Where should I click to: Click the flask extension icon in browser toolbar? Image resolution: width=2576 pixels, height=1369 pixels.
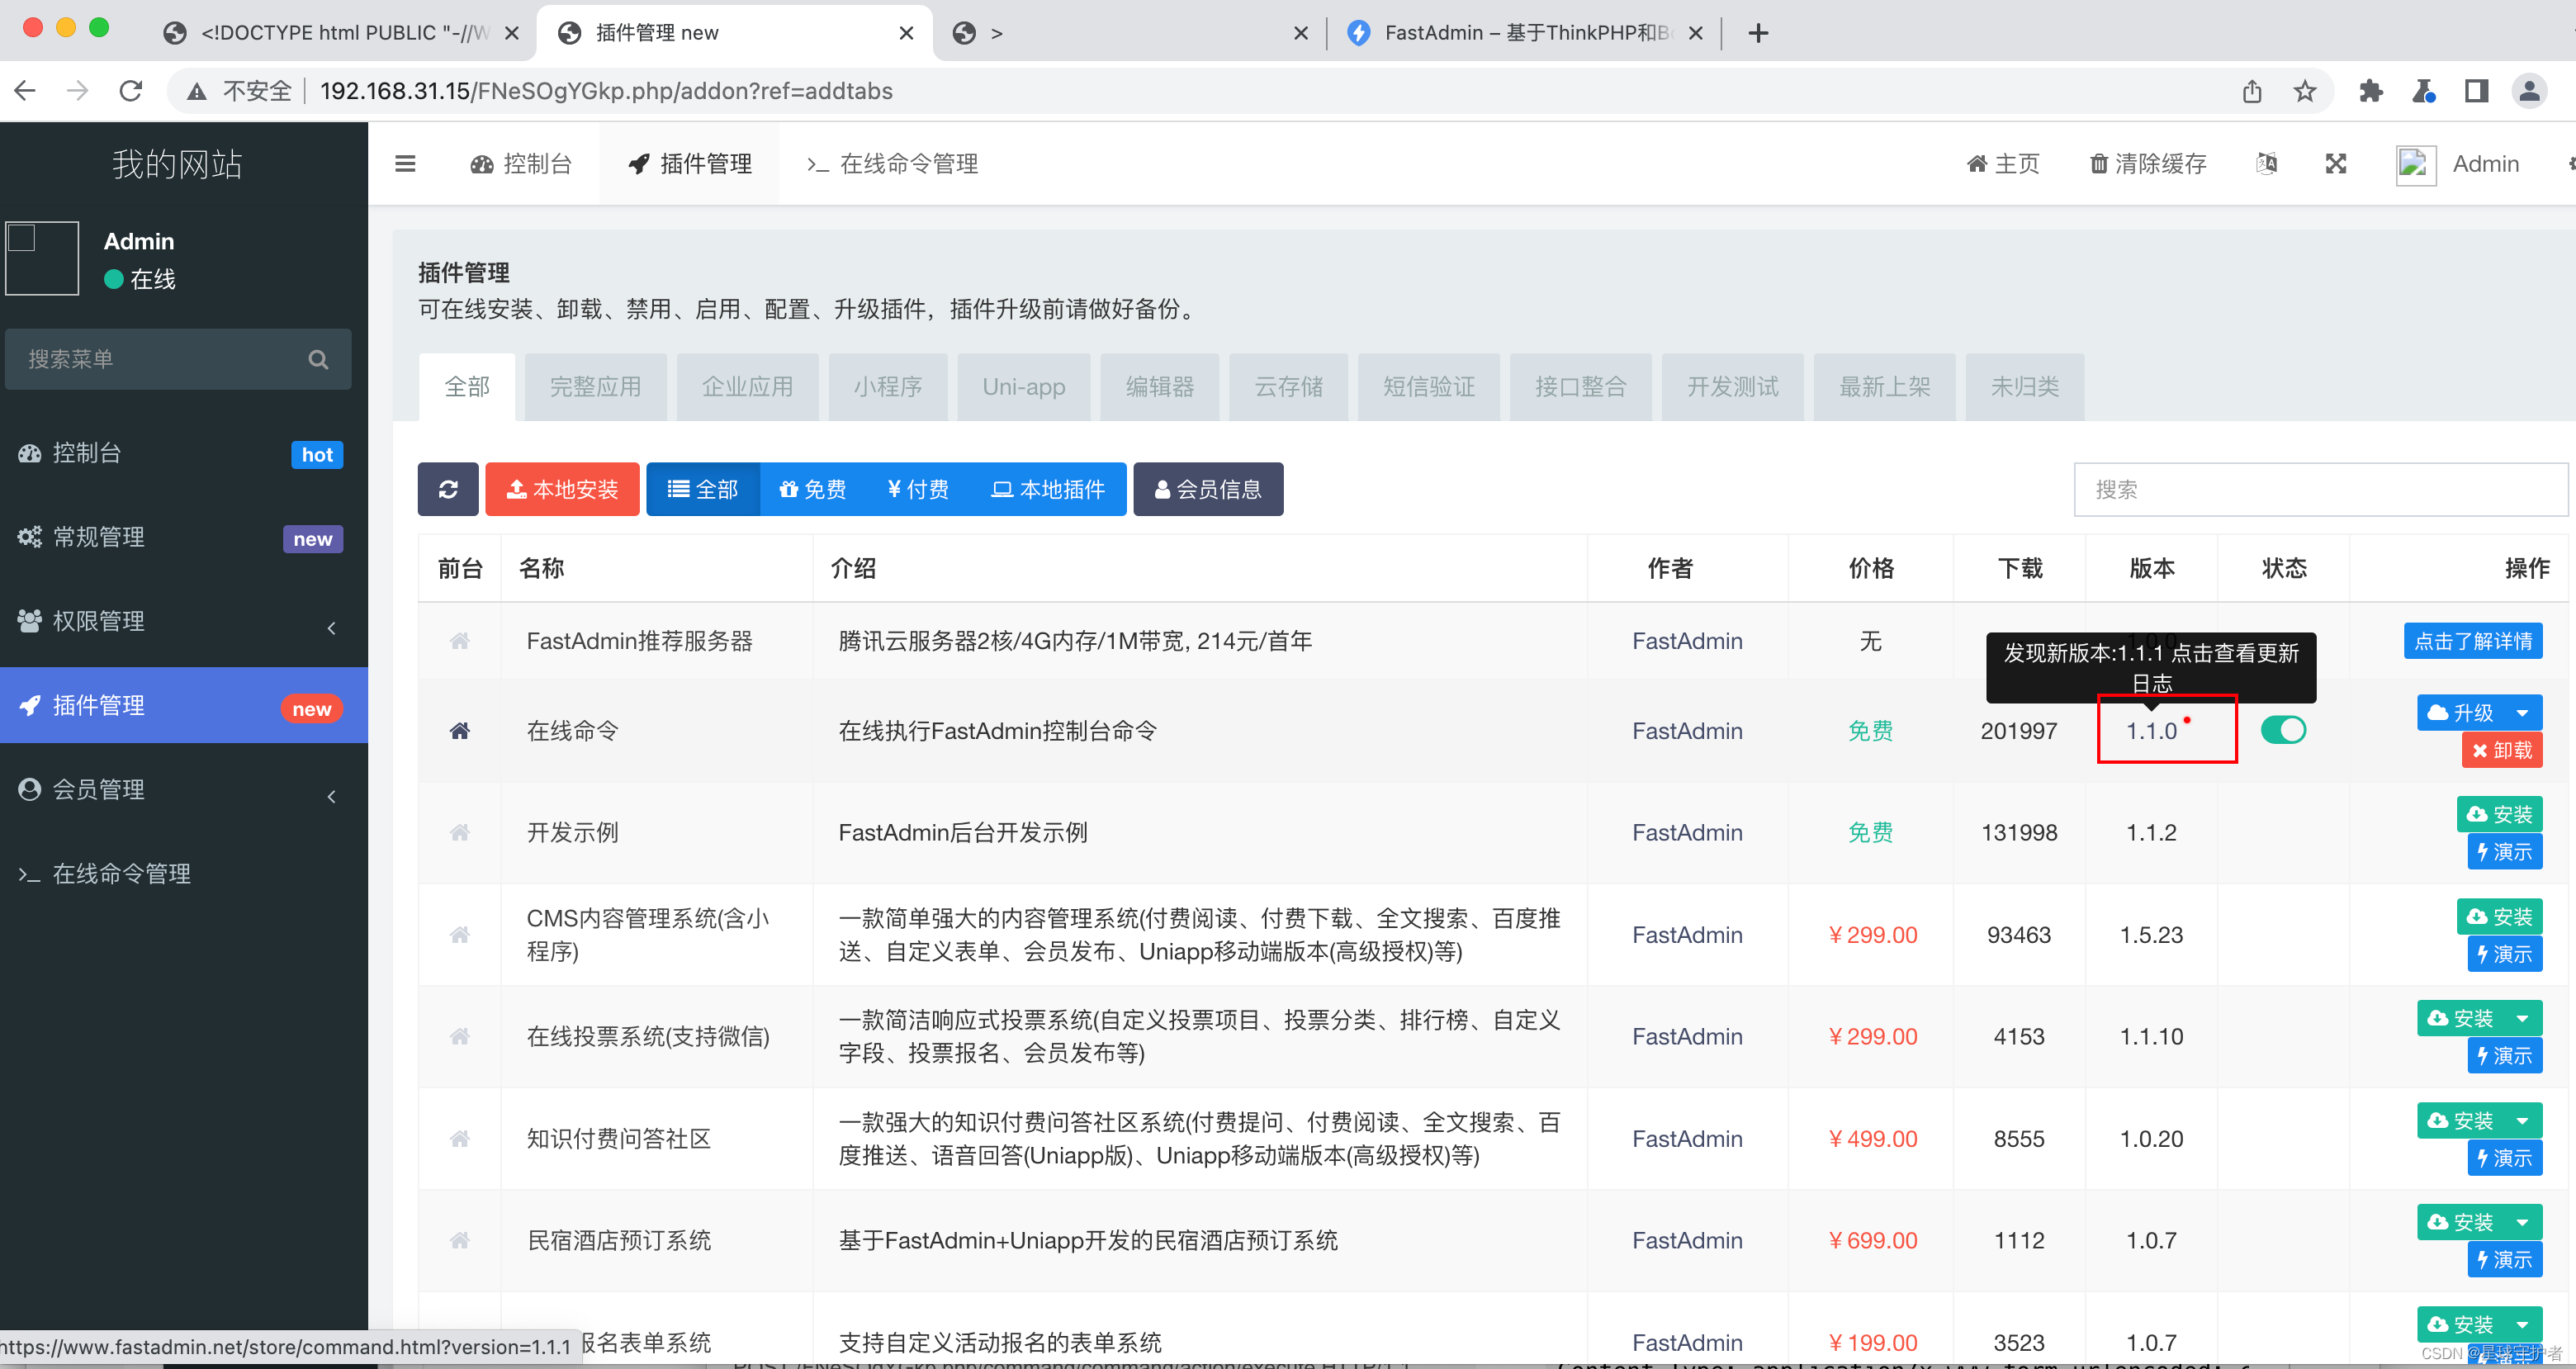click(2424, 91)
